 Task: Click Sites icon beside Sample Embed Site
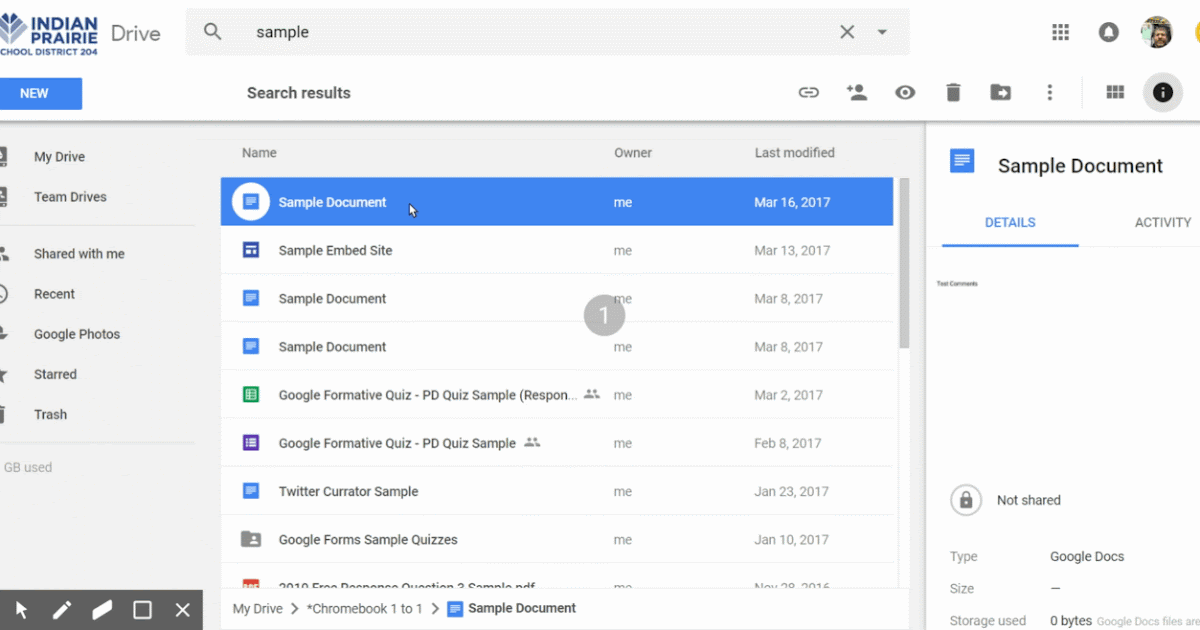tap(251, 250)
